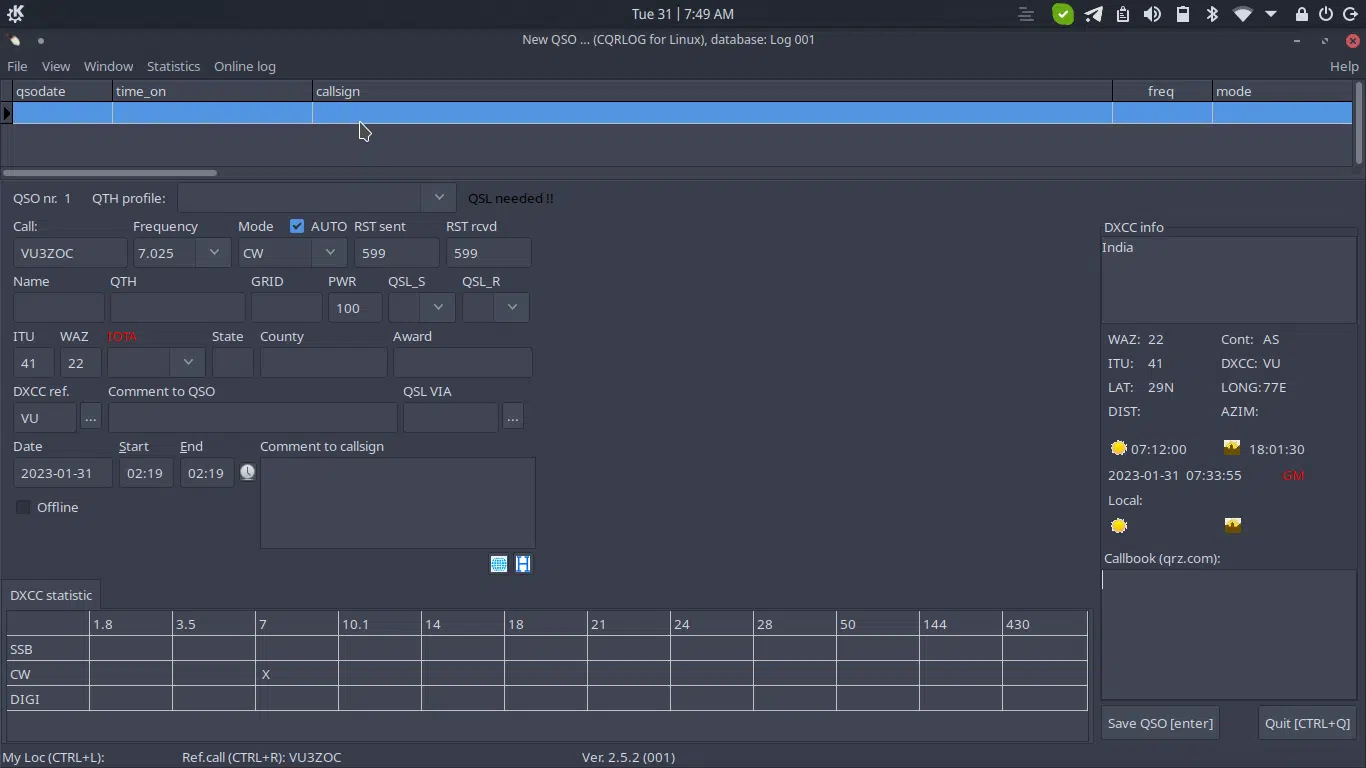Click the qsodate column header
The image size is (1366, 768).
coord(62,91)
